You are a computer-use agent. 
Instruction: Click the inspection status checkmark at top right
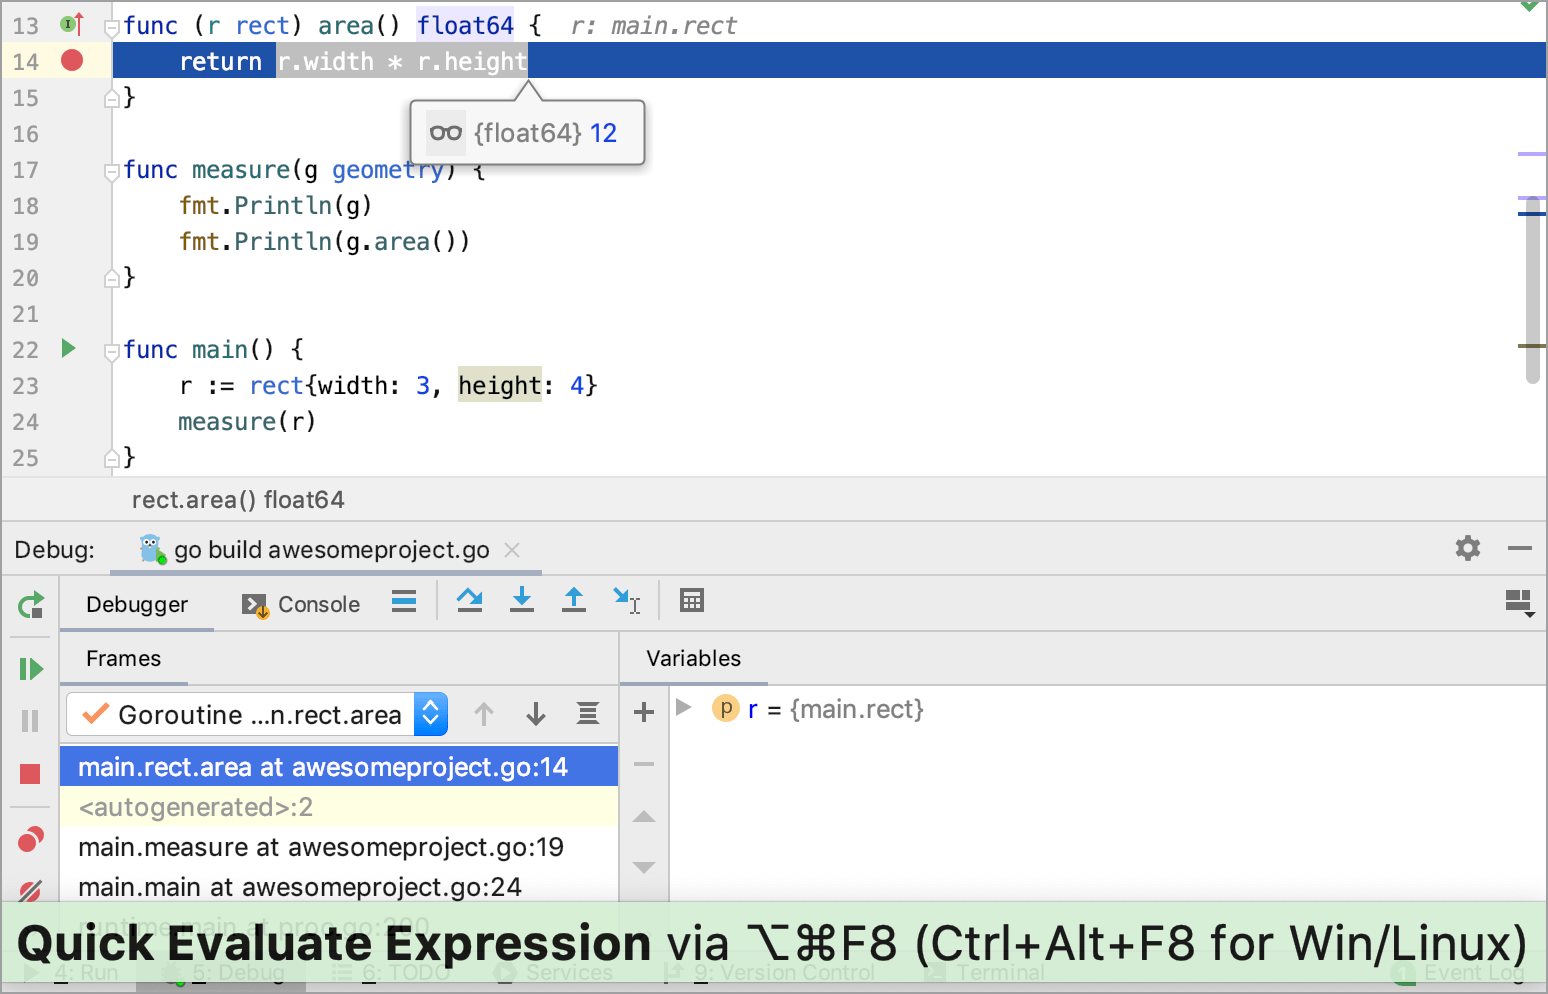coord(1529,6)
